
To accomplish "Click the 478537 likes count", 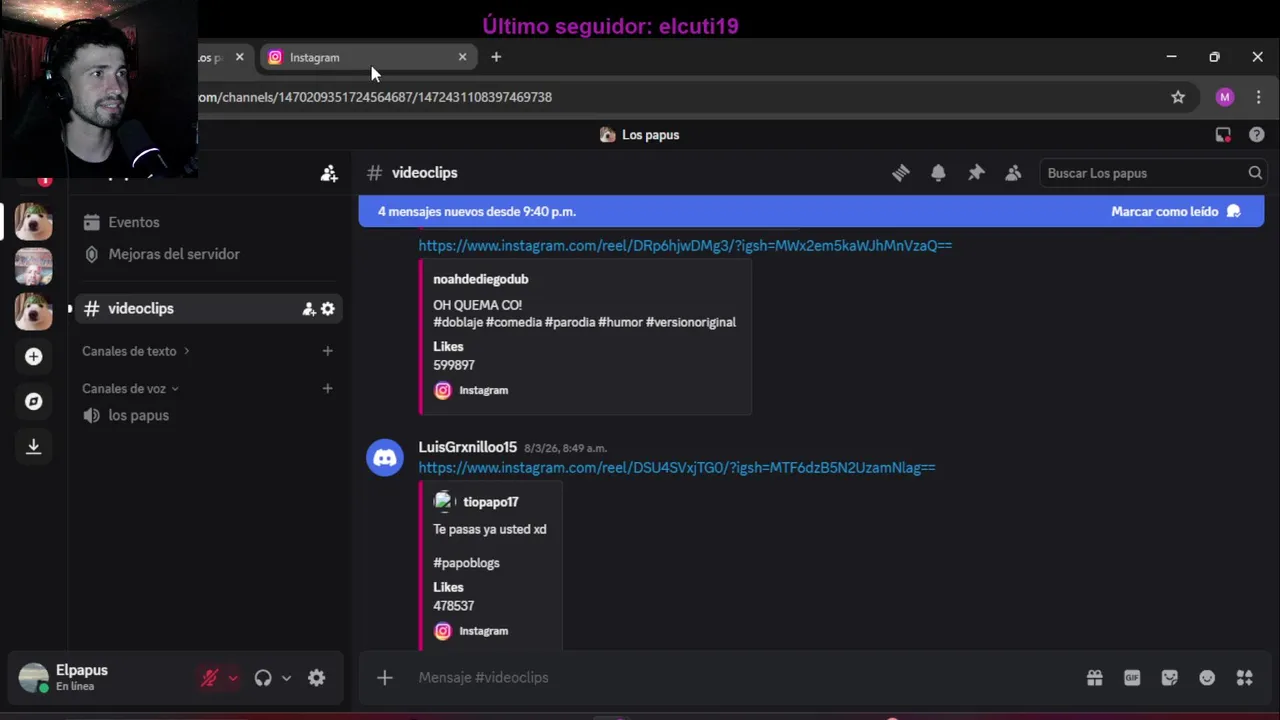I will 454,606.
